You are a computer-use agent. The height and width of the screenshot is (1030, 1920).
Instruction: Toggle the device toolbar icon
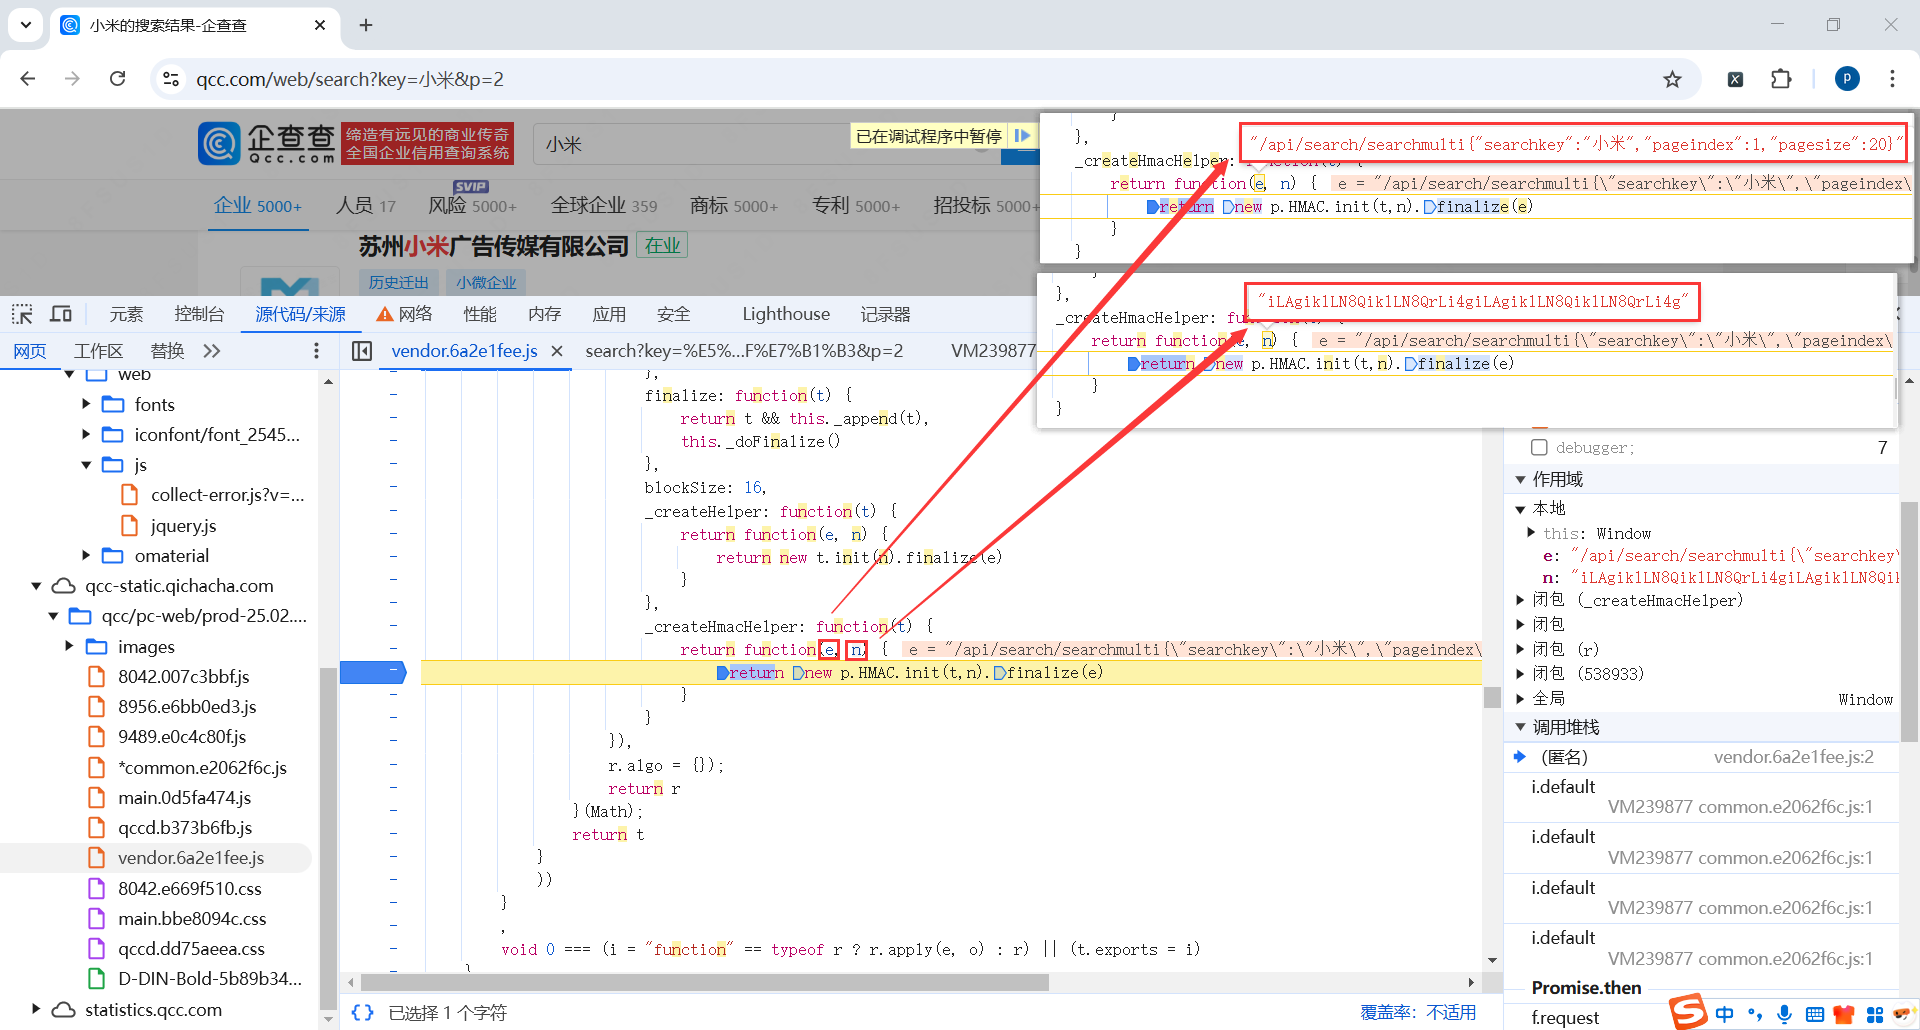pos(61,314)
